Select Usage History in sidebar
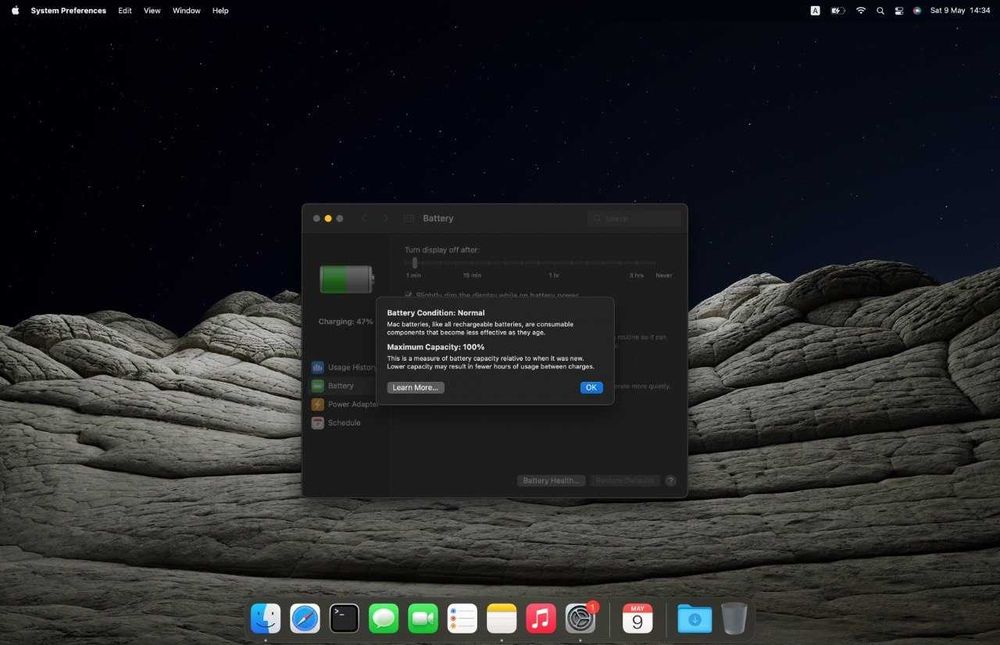Screen dimensions: 1000x645 [x=344, y=367]
